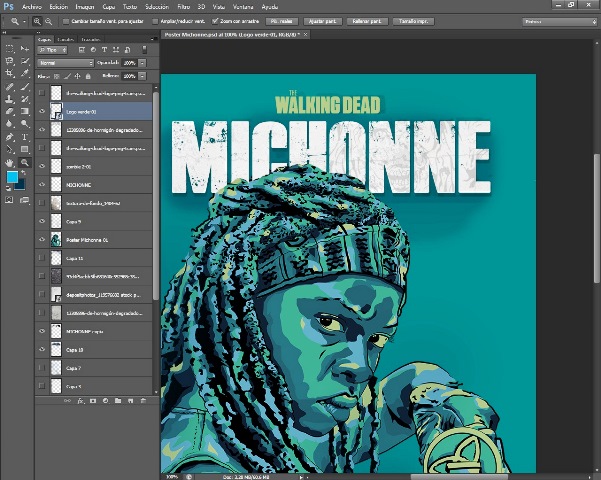The height and width of the screenshot is (480, 601).
Task: Close the Poster Michonne.psd document tab
Action: [305, 35]
